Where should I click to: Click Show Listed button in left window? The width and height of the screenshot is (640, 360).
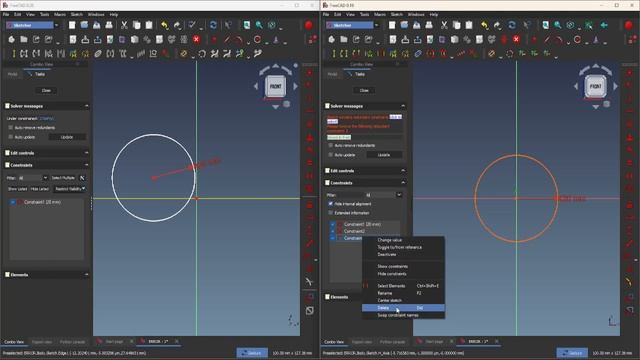point(18,189)
